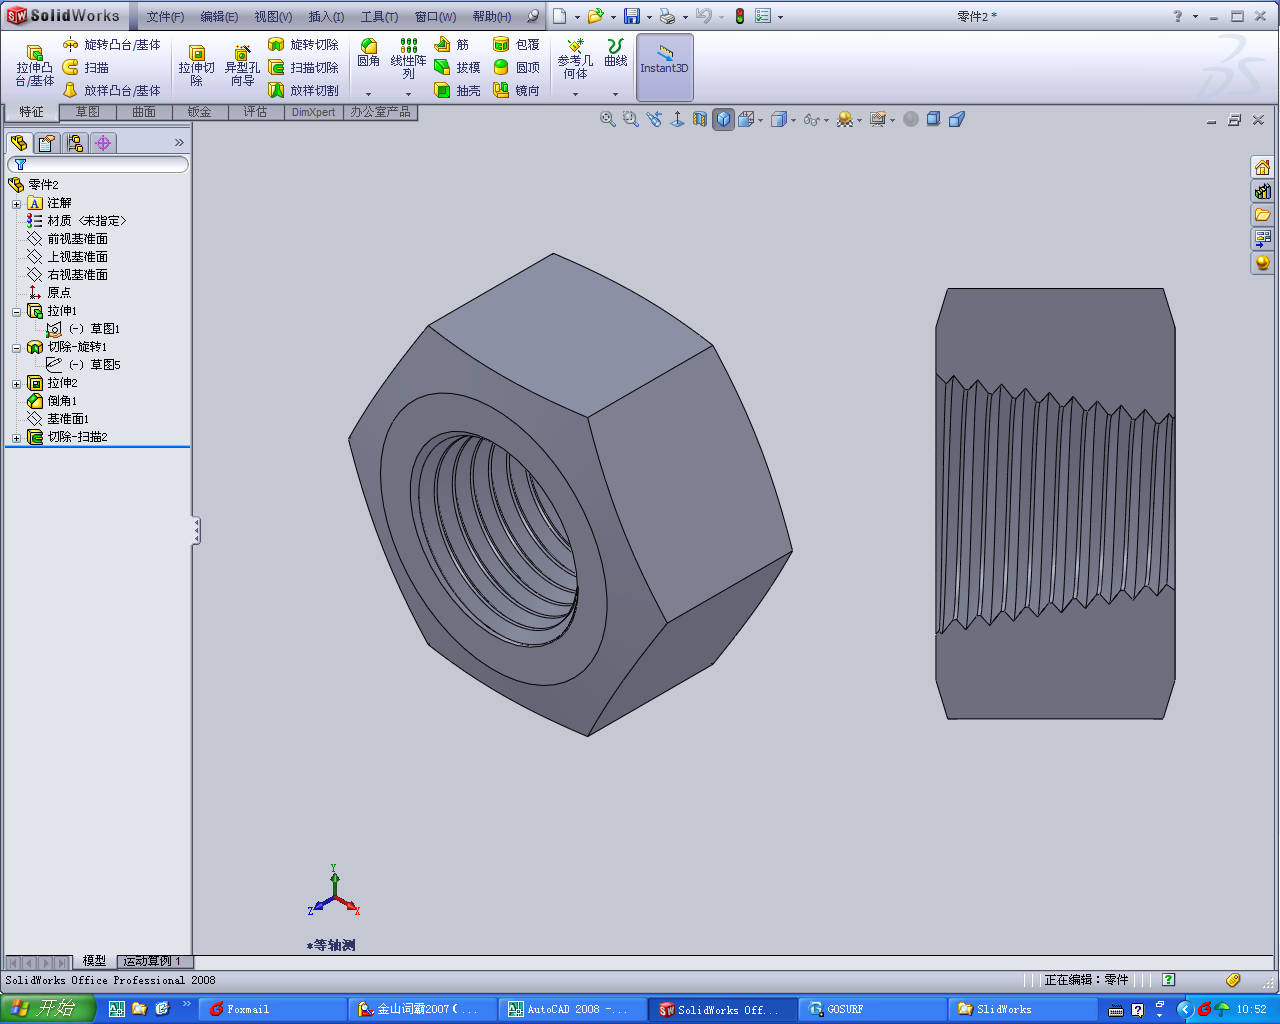Screen dimensions: 1280x1024
Task: Select the Revolved Boss/Base (旋转凸台/基体) tool
Action: pos(111,45)
